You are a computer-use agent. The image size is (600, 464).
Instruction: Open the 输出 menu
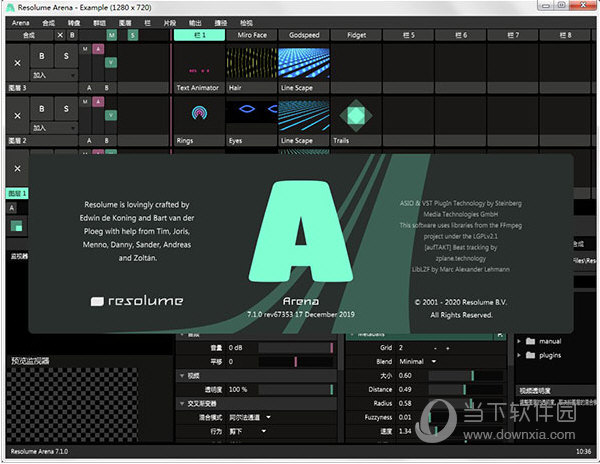(195, 23)
